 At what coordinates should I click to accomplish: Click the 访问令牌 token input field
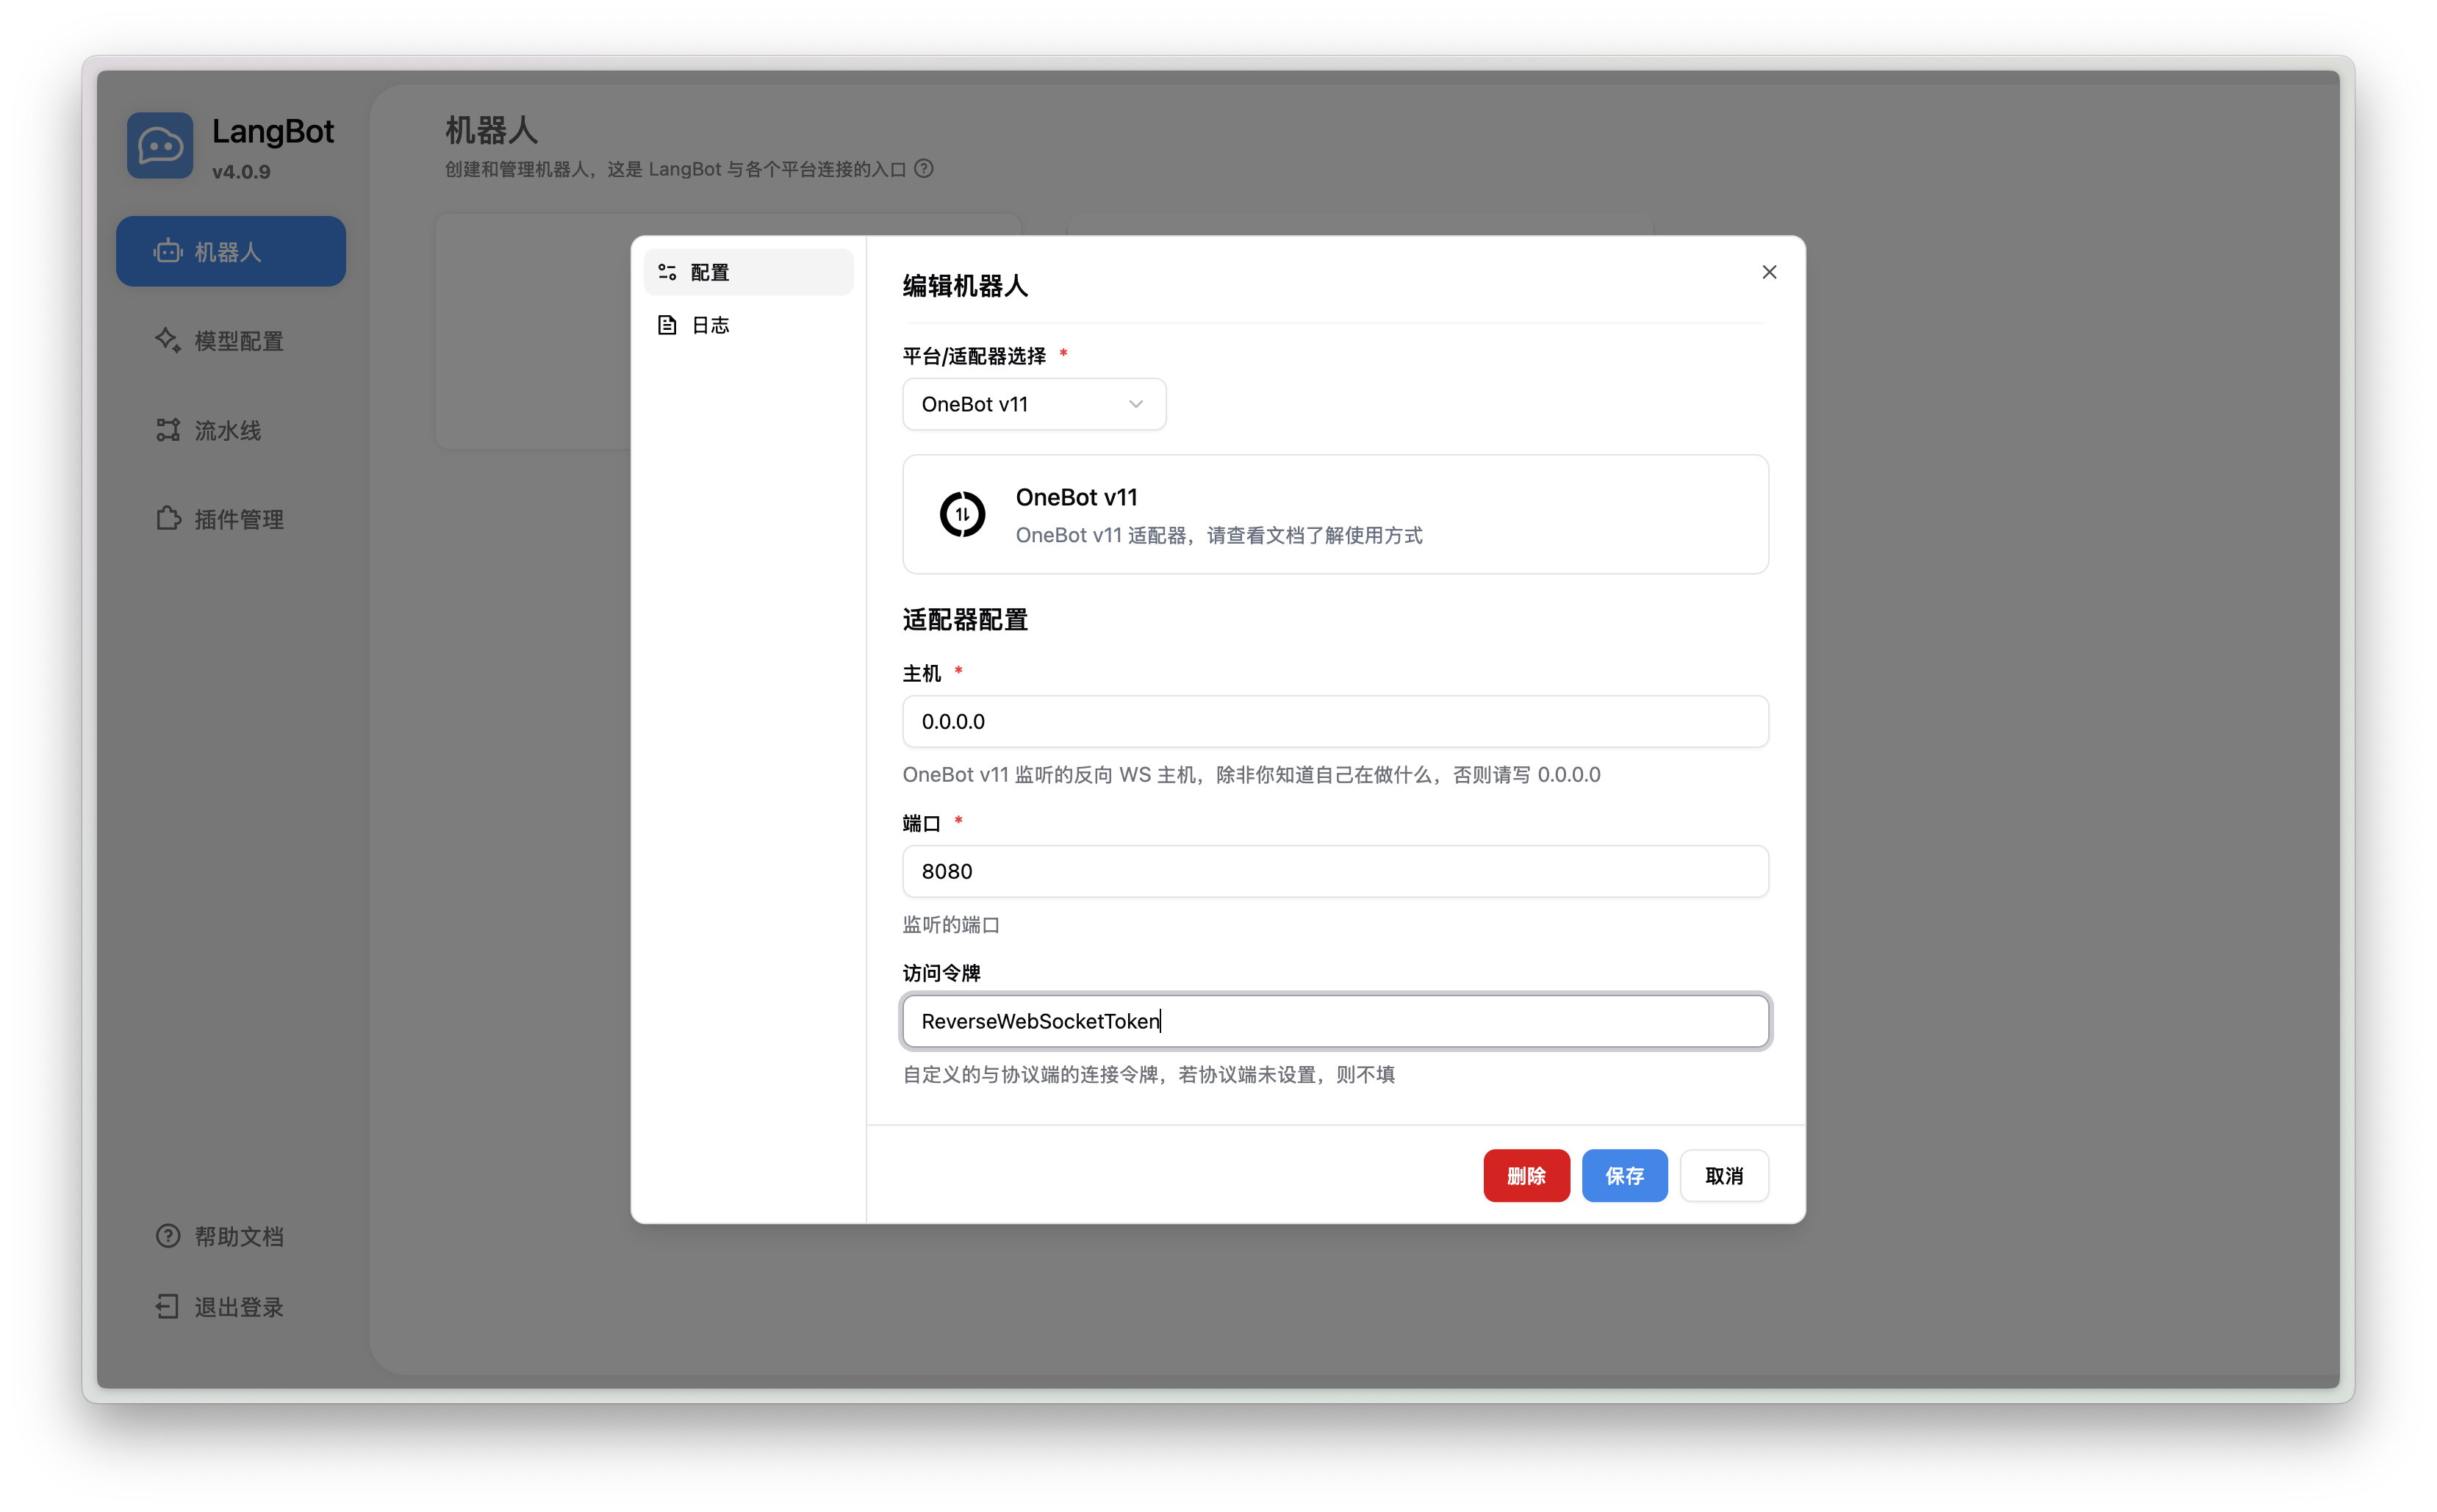[1334, 1021]
